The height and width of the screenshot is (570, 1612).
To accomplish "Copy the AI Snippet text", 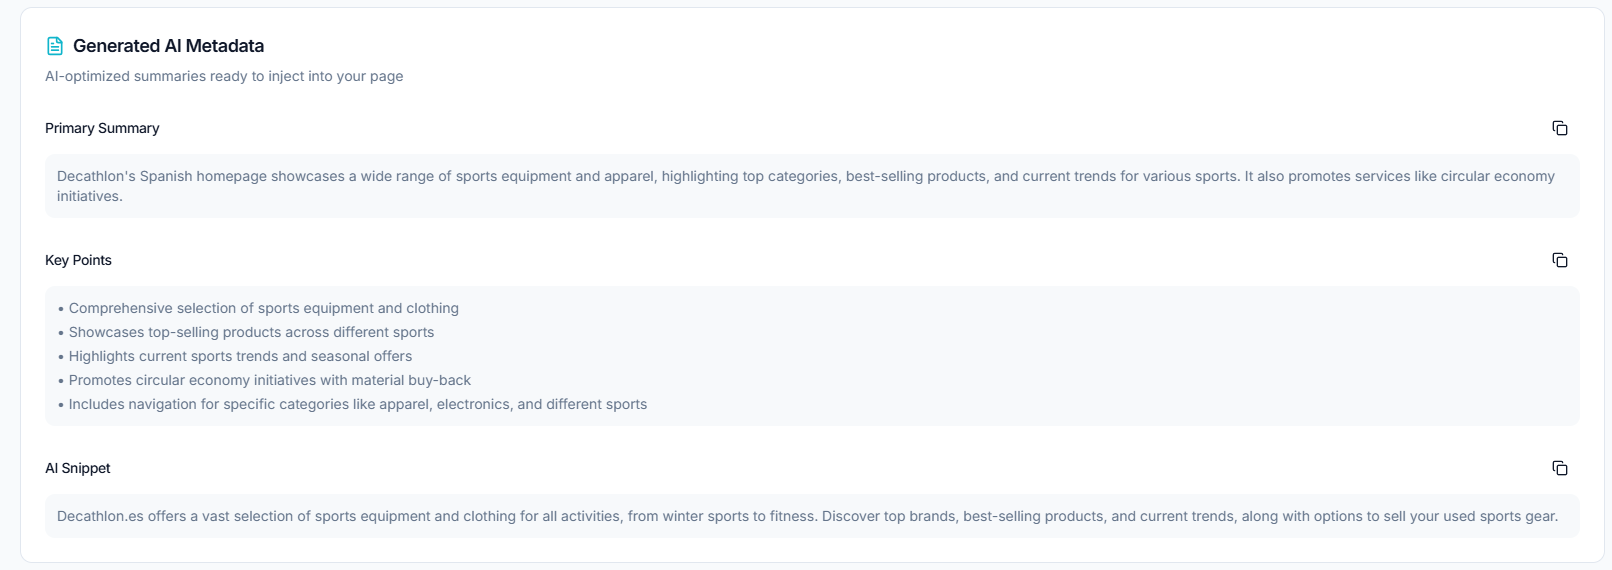I will pyautogui.click(x=1559, y=468).
